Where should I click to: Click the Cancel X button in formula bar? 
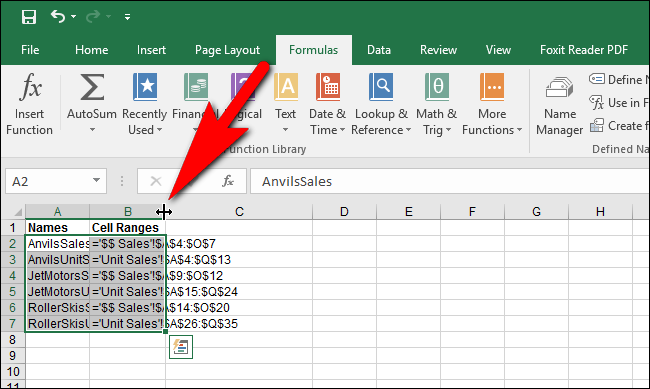156,181
